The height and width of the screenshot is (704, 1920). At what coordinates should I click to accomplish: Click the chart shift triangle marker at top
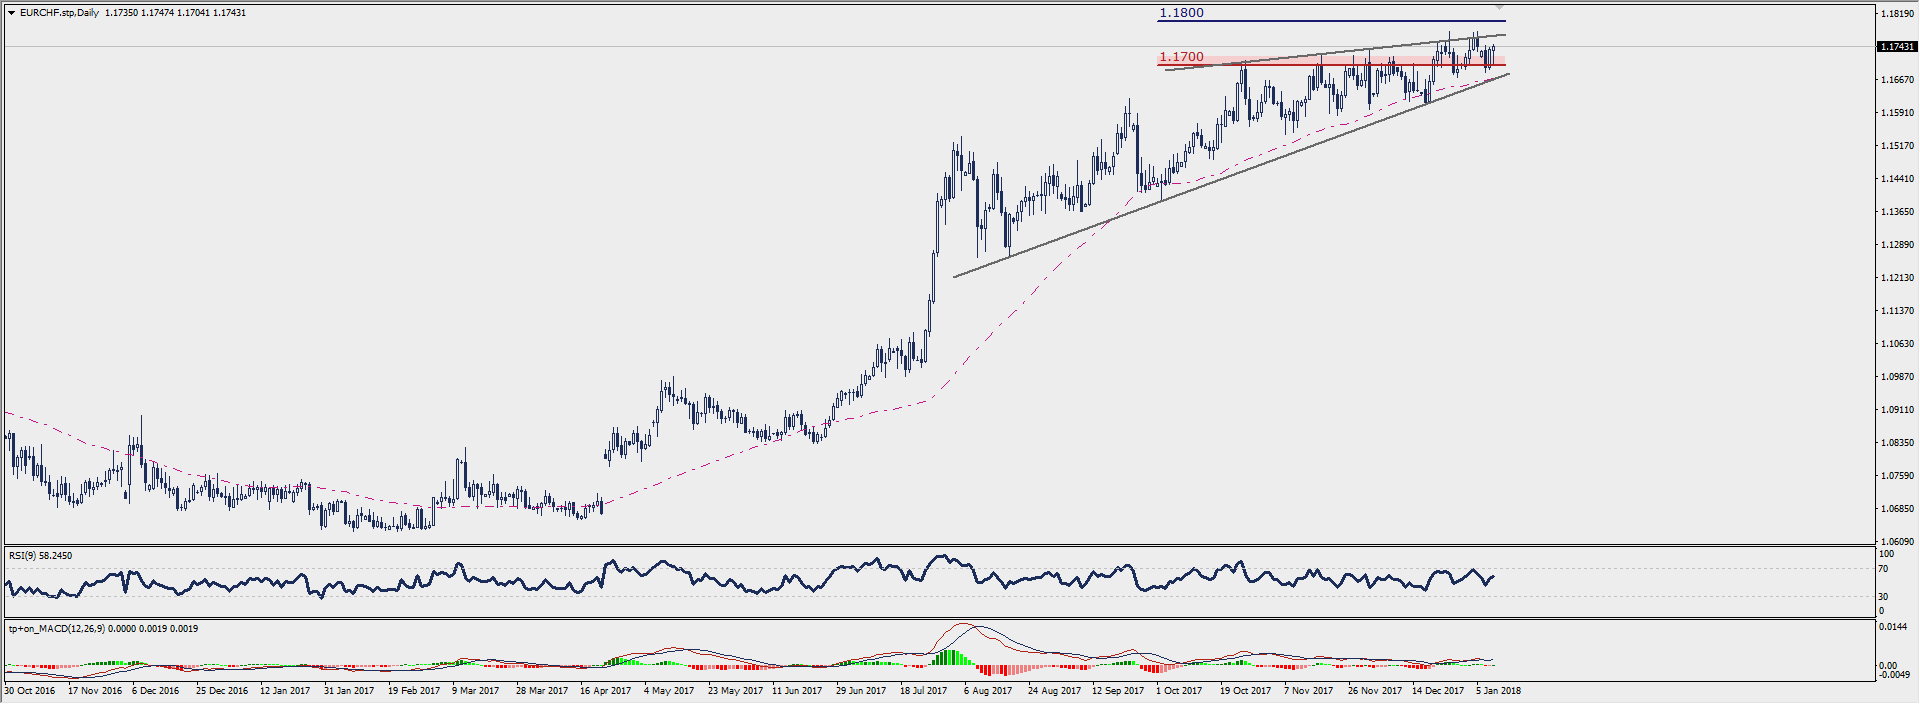1499,7
